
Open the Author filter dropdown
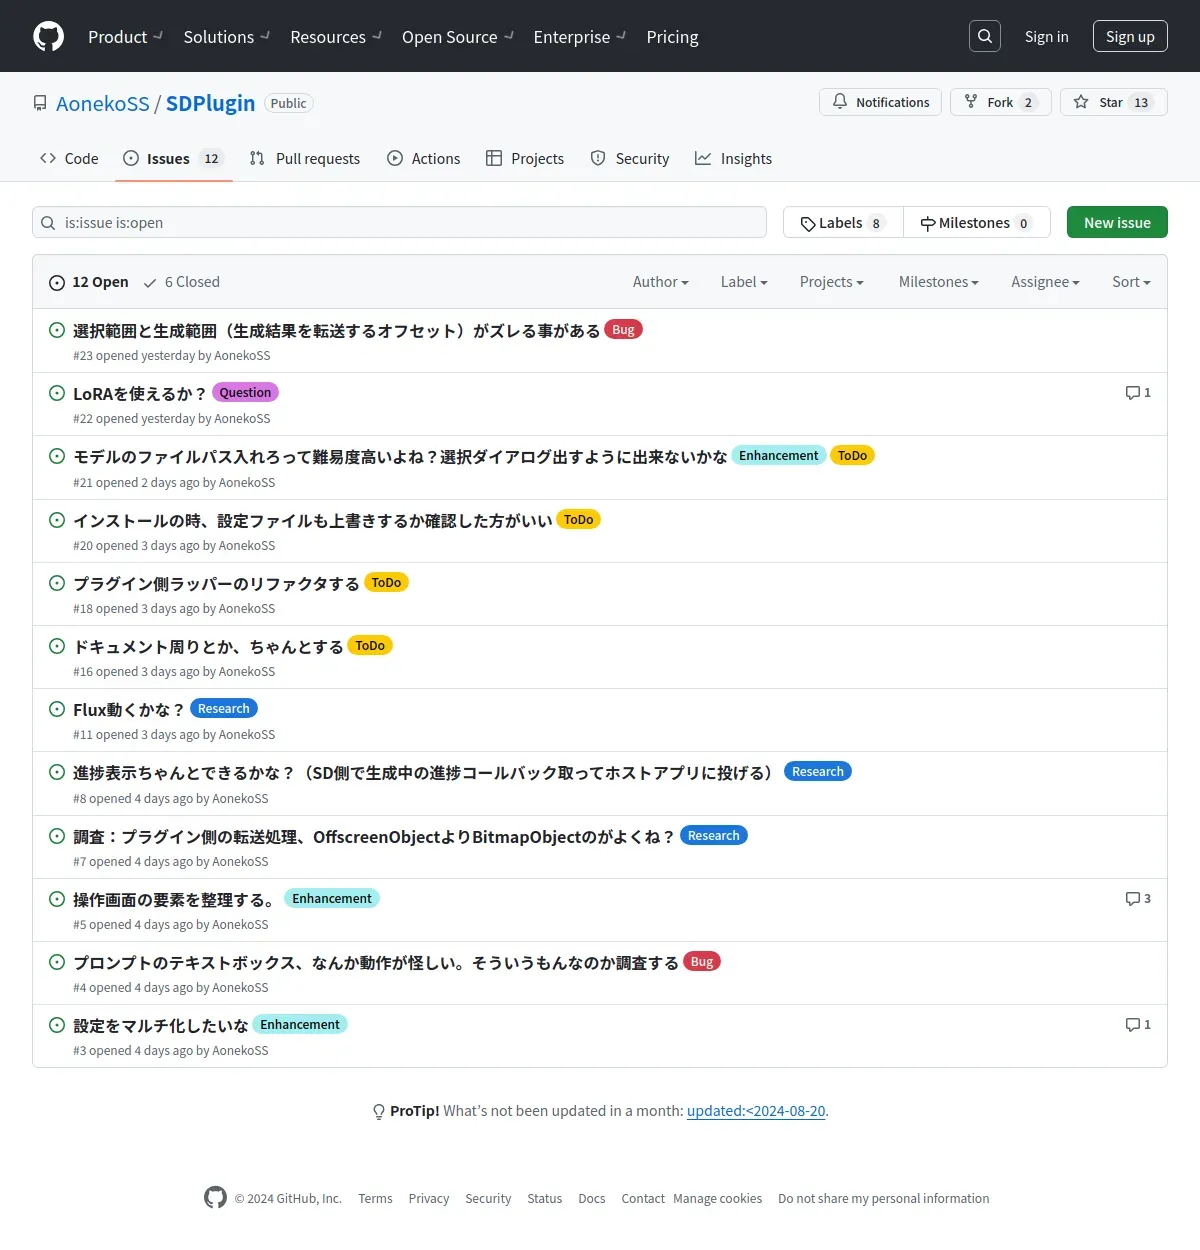click(x=661, y=282)
